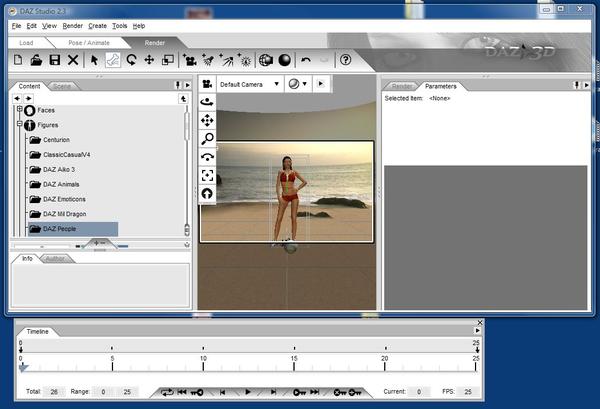Open the File menu
Screen dimensions: 600x409
16,26
